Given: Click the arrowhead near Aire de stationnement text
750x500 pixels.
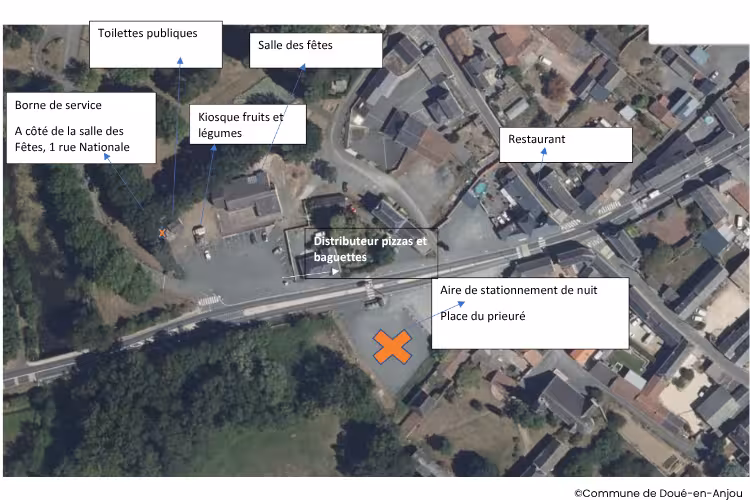Looking at the screenshot, I should coord(461,303).
